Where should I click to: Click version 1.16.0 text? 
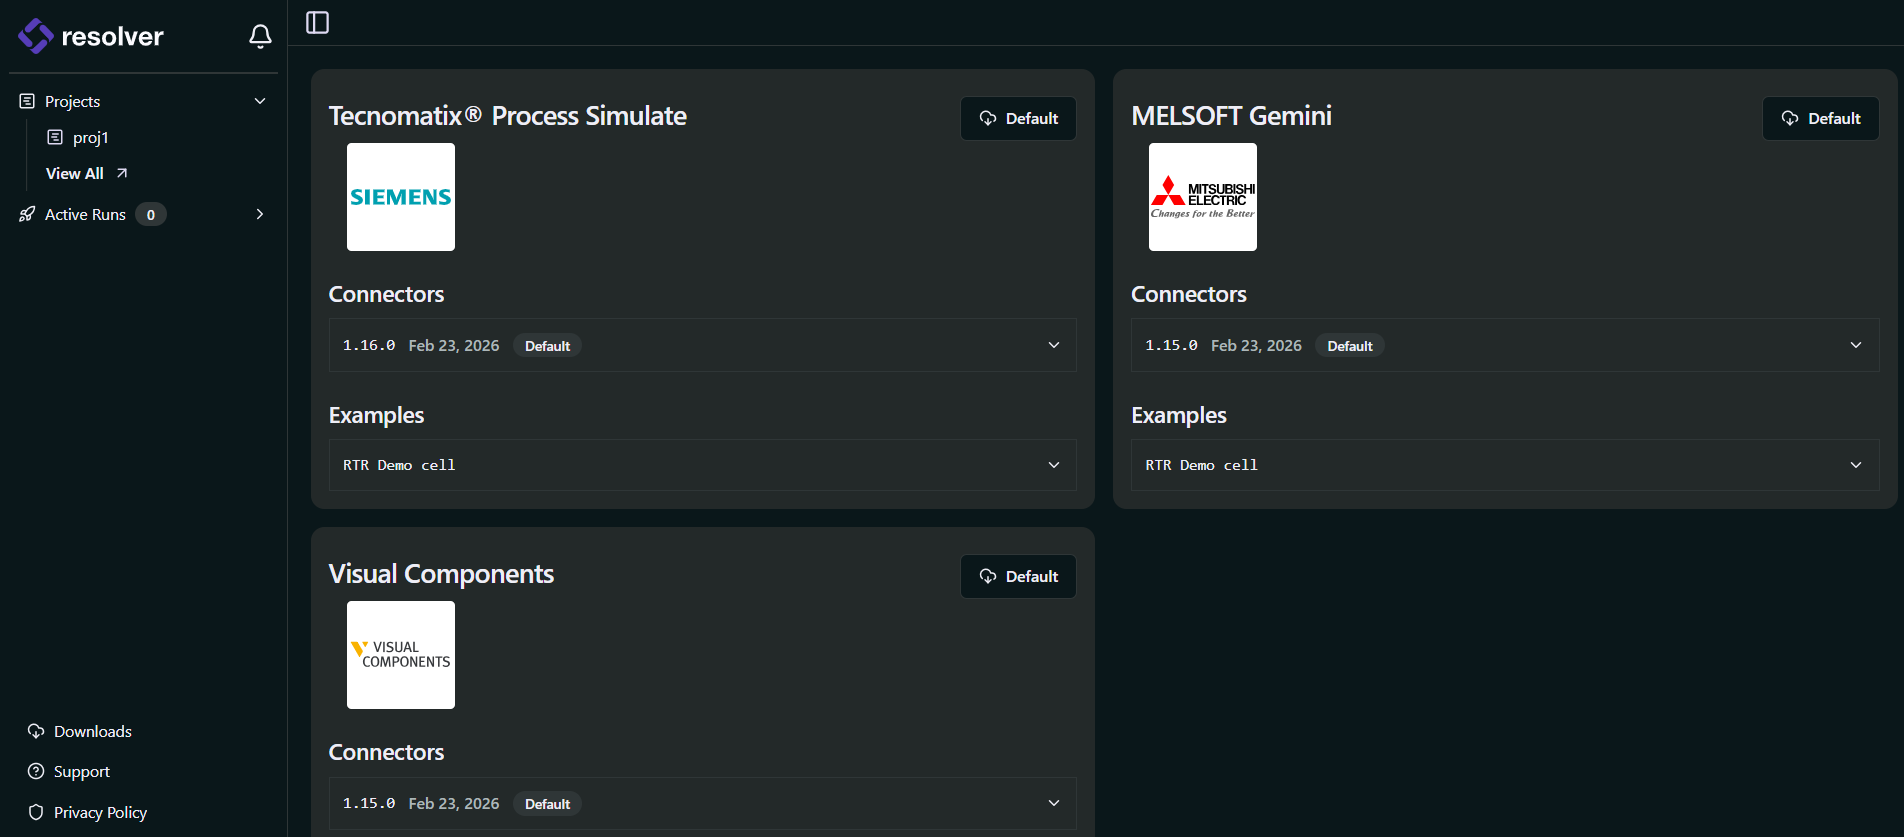coord(369,345)
